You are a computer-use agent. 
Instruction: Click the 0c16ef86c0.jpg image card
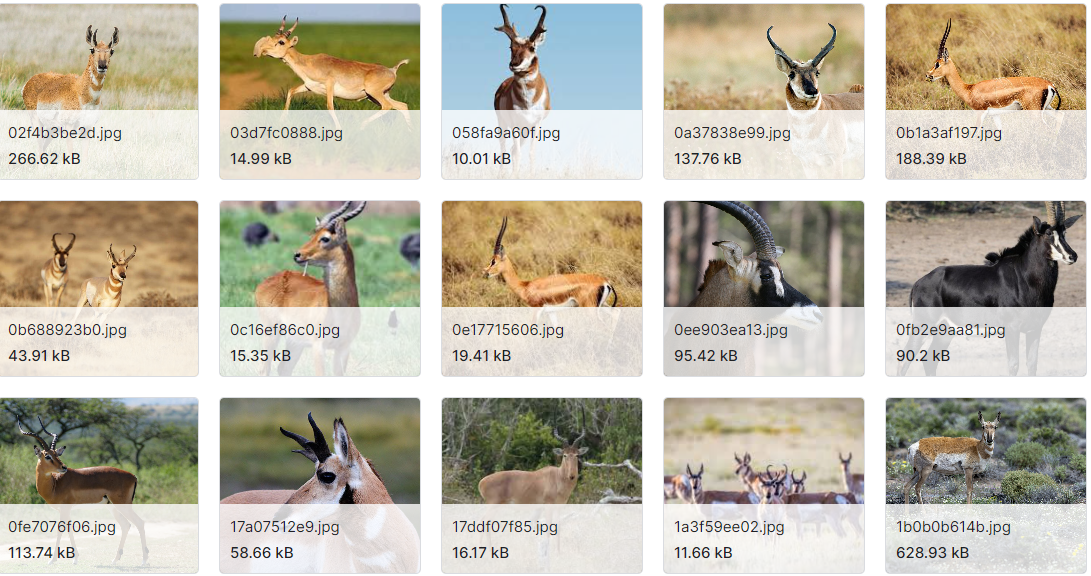pos(320,289)
